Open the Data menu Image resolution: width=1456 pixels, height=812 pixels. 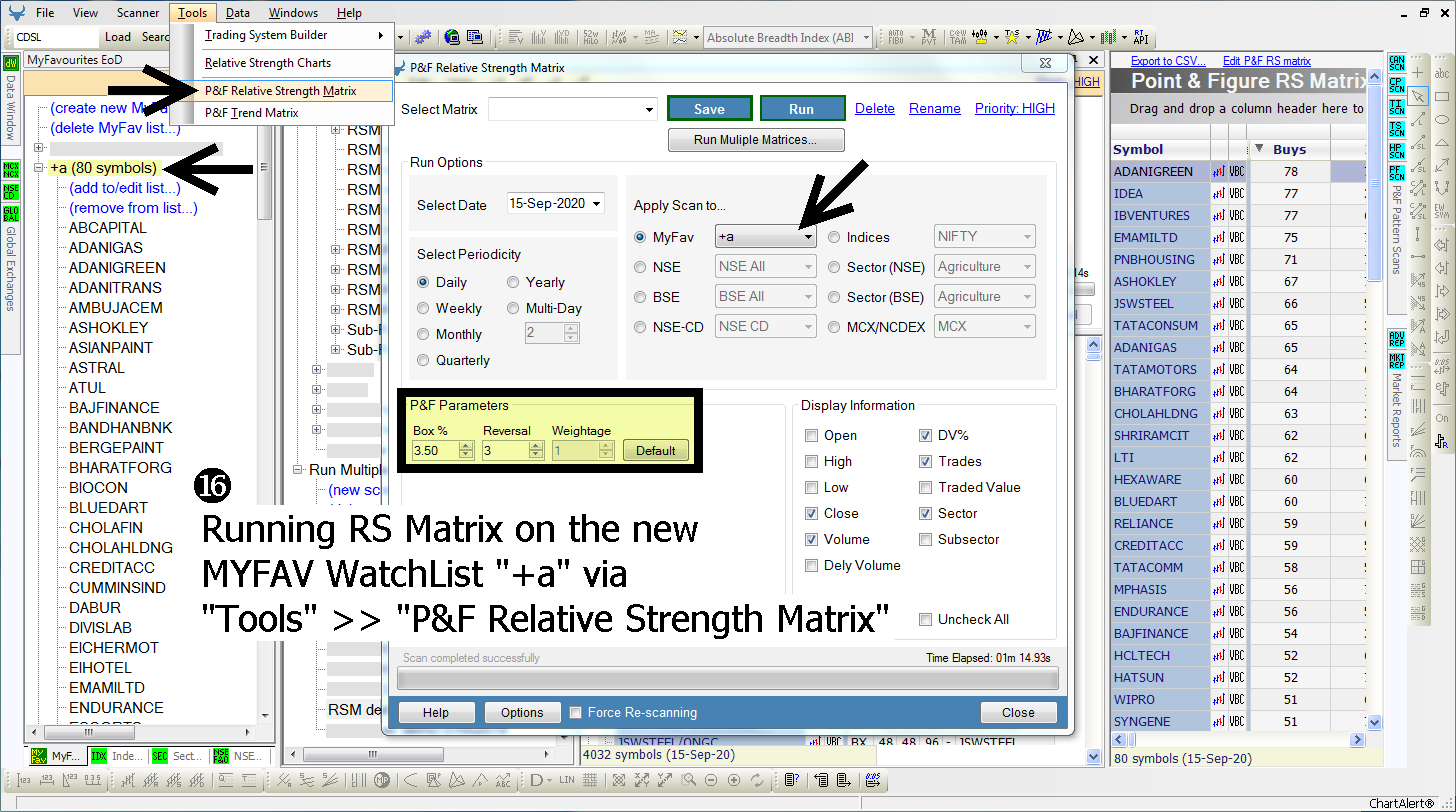[238, 13]
